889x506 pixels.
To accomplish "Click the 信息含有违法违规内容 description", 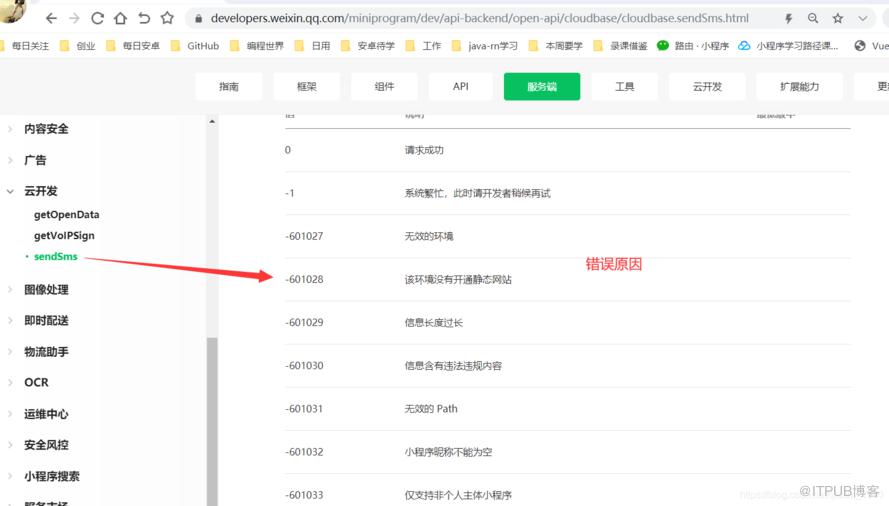I will pyautogui.click(x=453, y=366).
